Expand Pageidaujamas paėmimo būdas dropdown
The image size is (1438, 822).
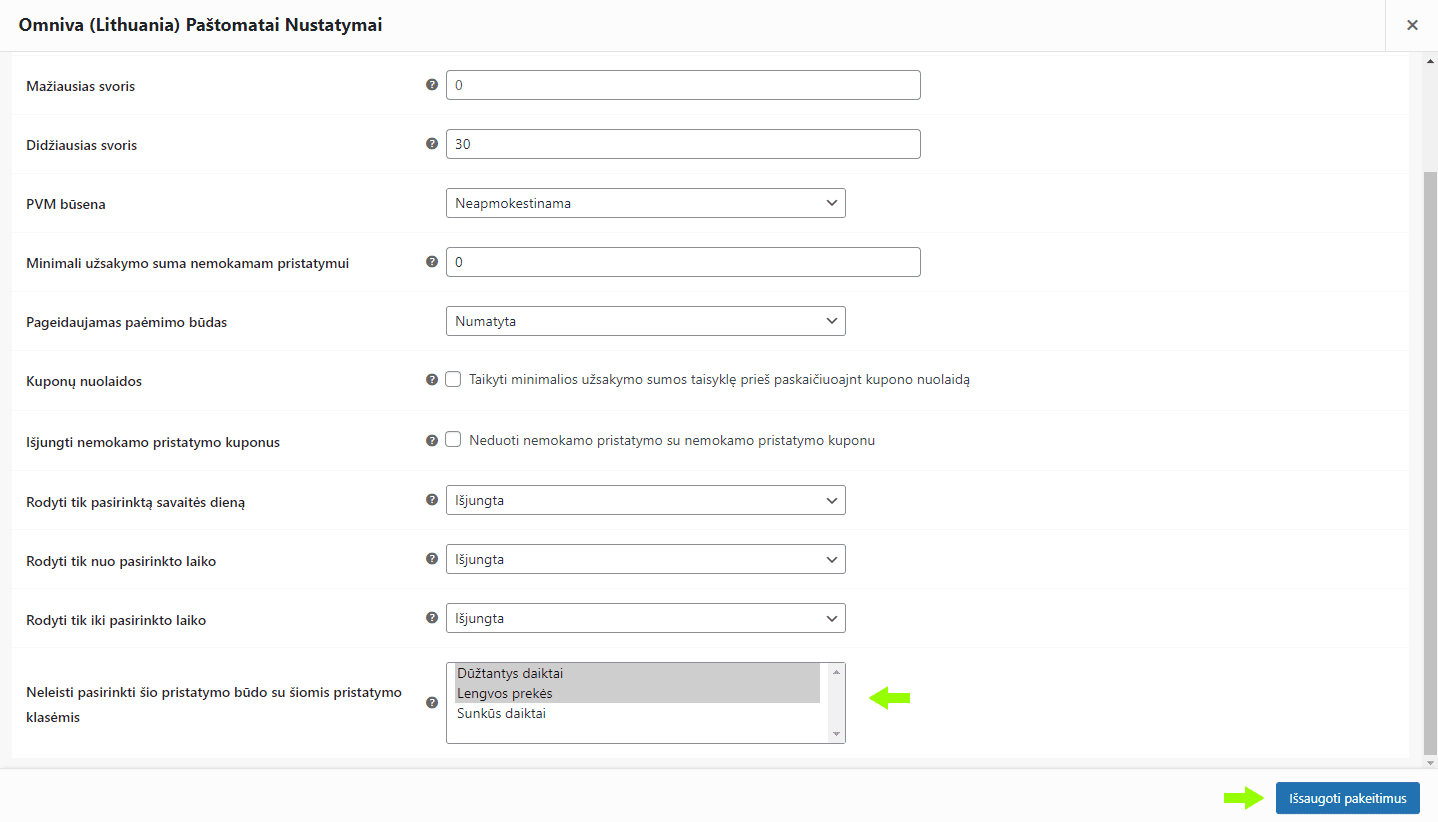[645, 321]
